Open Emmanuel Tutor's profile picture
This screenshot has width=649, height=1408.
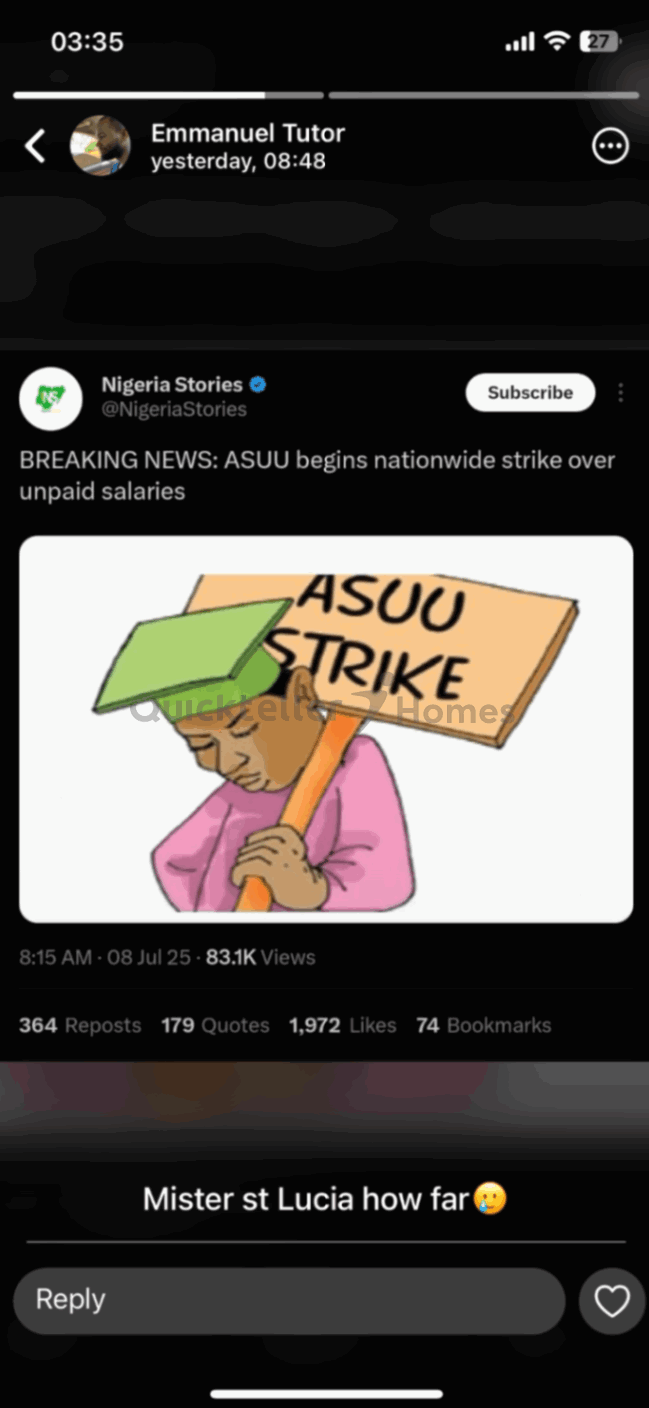click(100, 146)
